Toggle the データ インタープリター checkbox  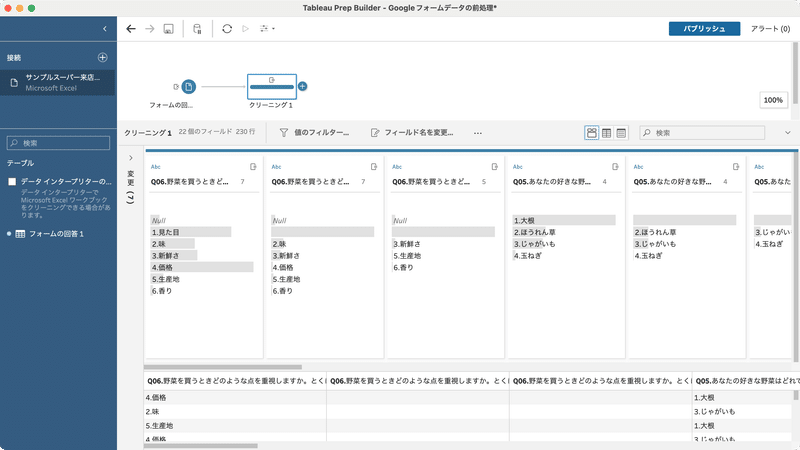point(12,182)
